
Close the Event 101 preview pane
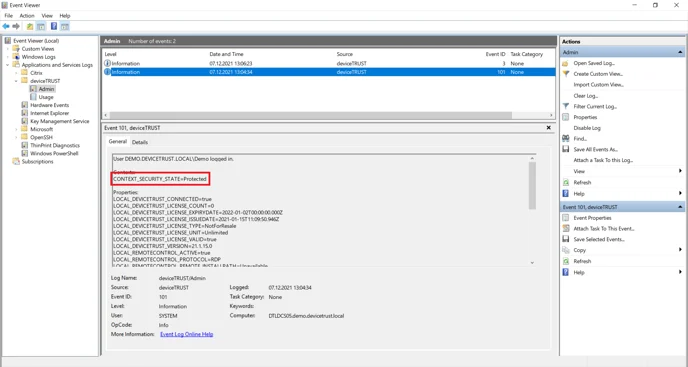pos(548,128)
